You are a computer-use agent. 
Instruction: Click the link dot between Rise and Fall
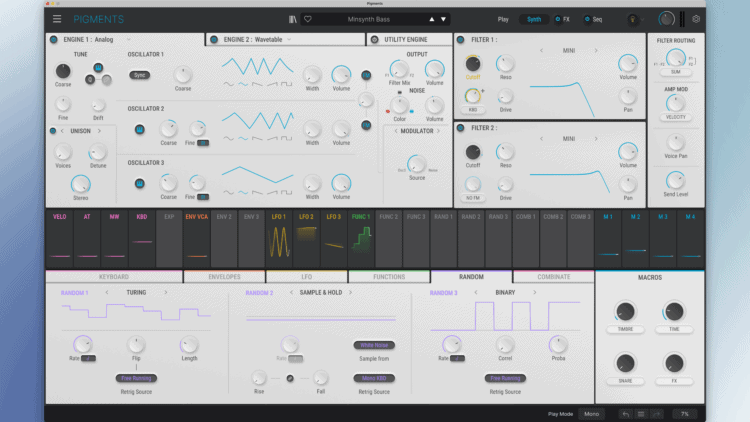pyautogui.click(x=290, y=378)
